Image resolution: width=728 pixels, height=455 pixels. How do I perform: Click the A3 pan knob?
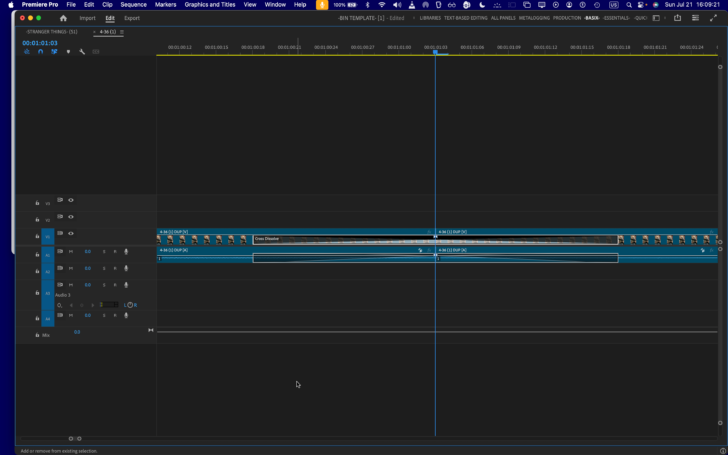(x=130, y=305)
